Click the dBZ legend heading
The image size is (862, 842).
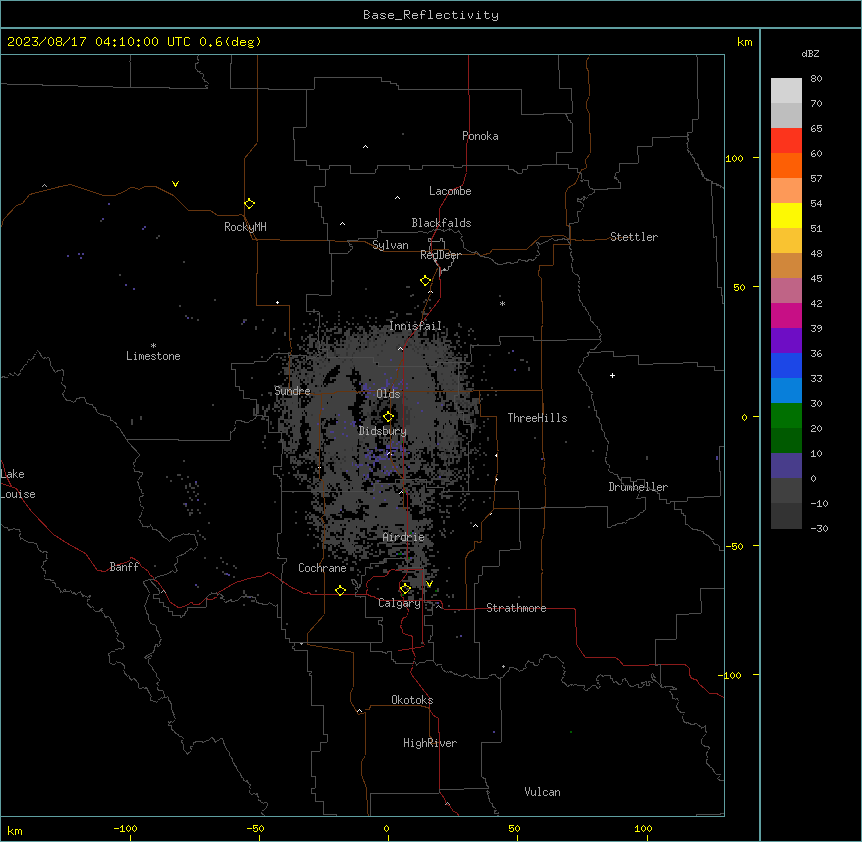[810, 53]
